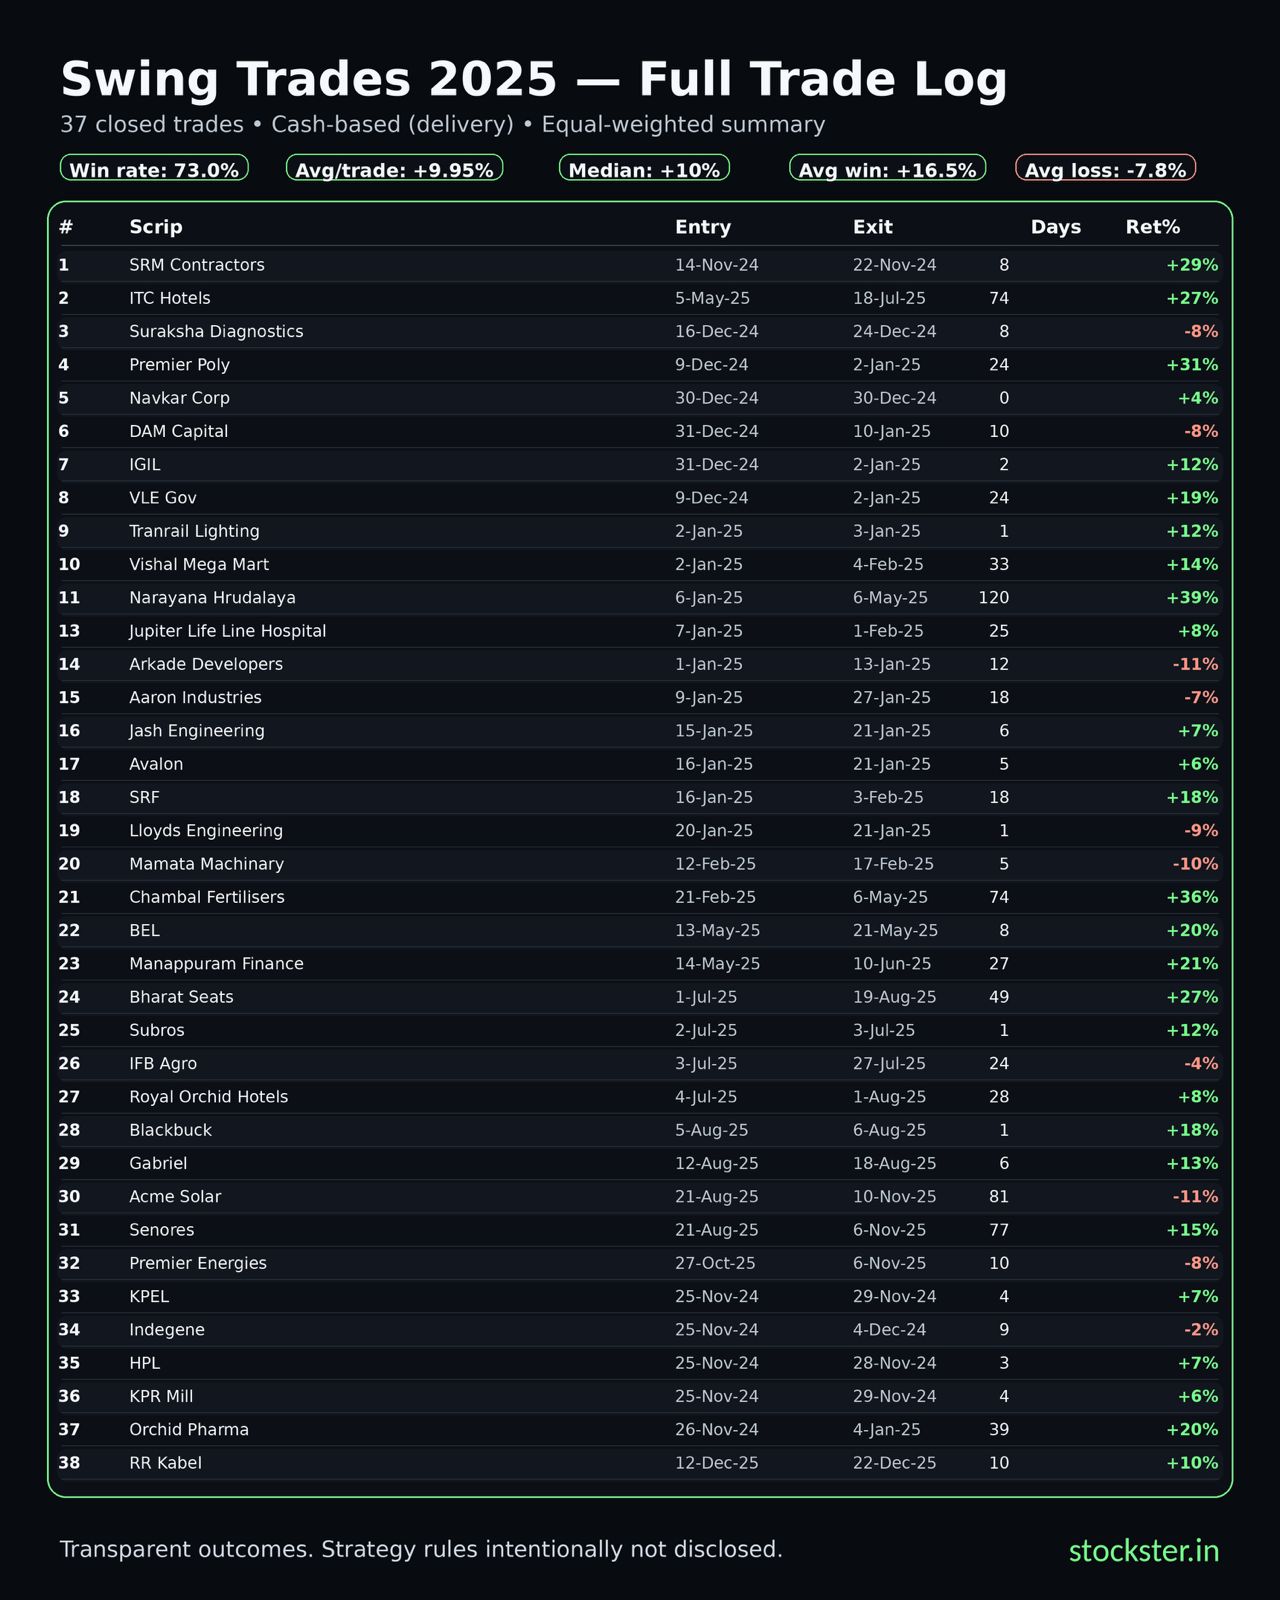Select the Orchid Pharma scrip name
Image resolution: width=1280 pixels, height=1600 pixels.
(189, 1430)
